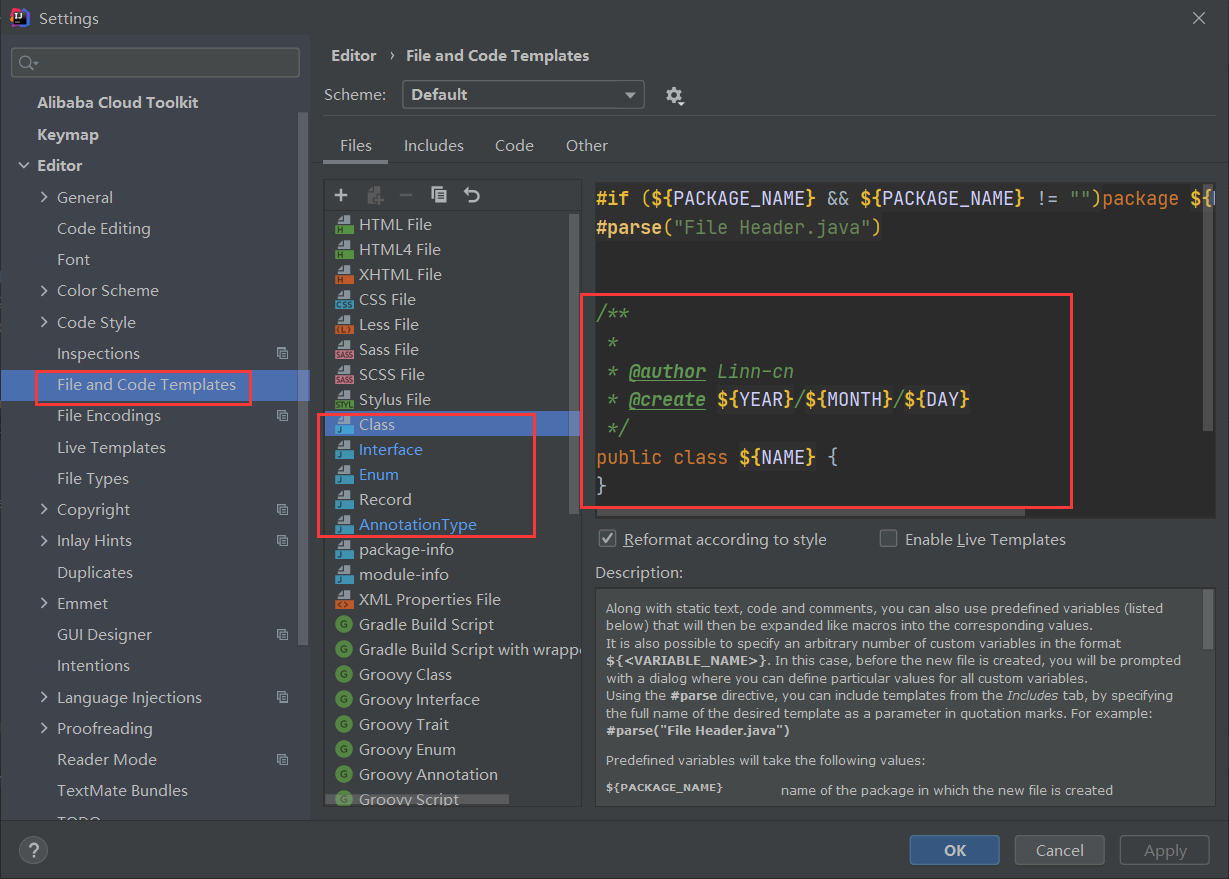Click the Copy Template icon
The height and width of the screenshot is (879, 1229).
(439, 195)
